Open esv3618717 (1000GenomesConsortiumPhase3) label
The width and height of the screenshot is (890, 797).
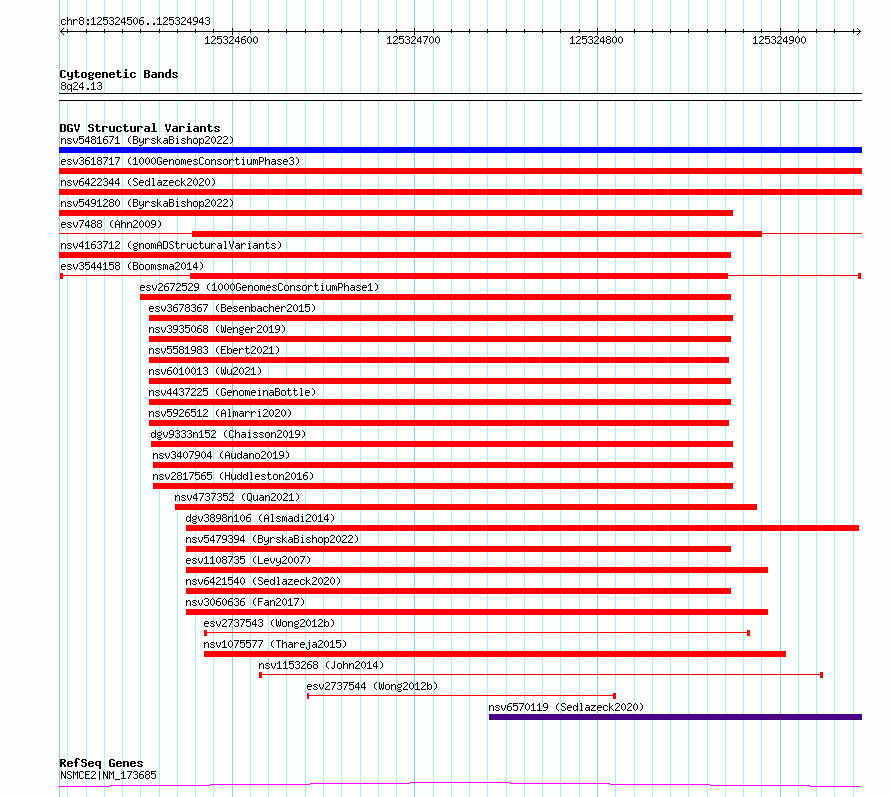coord(180,161)
